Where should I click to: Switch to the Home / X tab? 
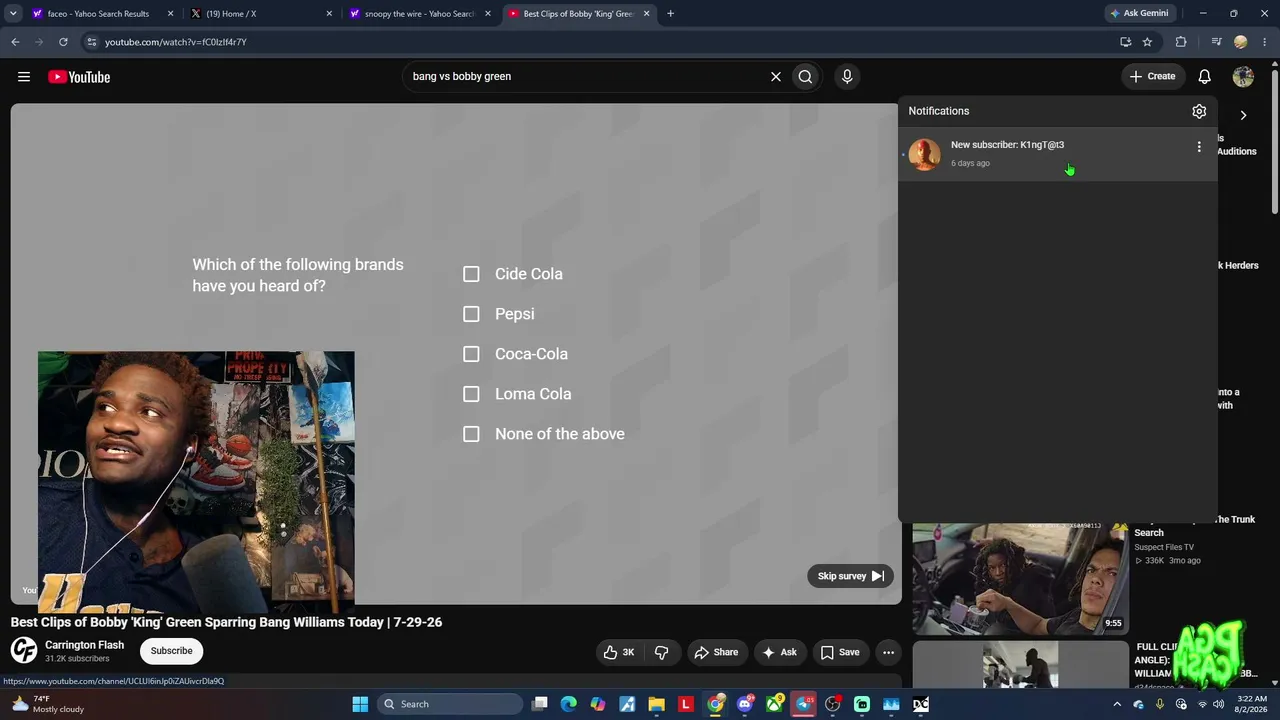pyautogui.click(x=262, y=14)
